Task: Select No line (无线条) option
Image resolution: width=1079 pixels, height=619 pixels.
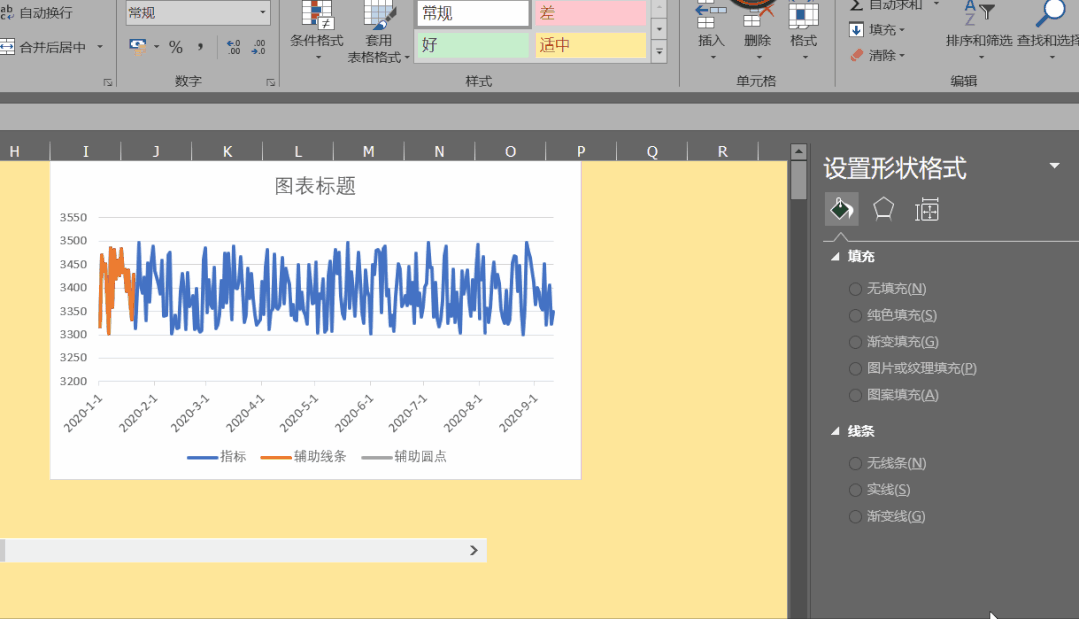Action: click(x=888, y=464)
